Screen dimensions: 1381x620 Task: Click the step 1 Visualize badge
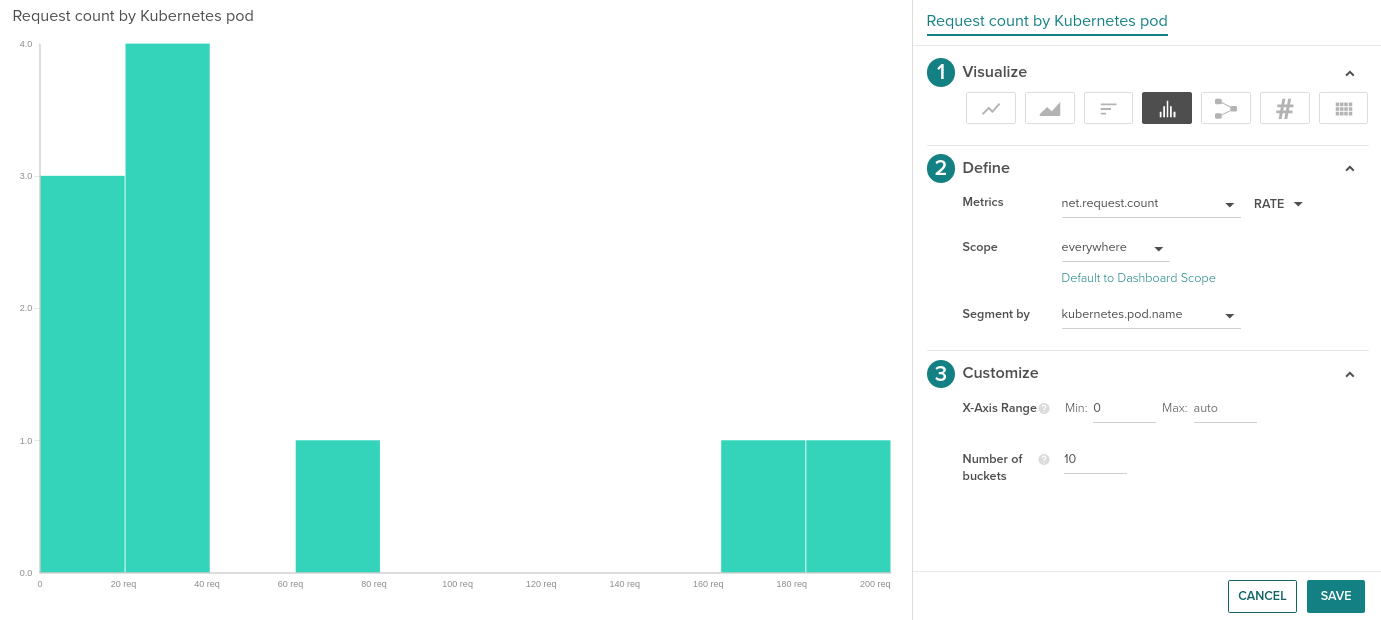tap(940, 72)
